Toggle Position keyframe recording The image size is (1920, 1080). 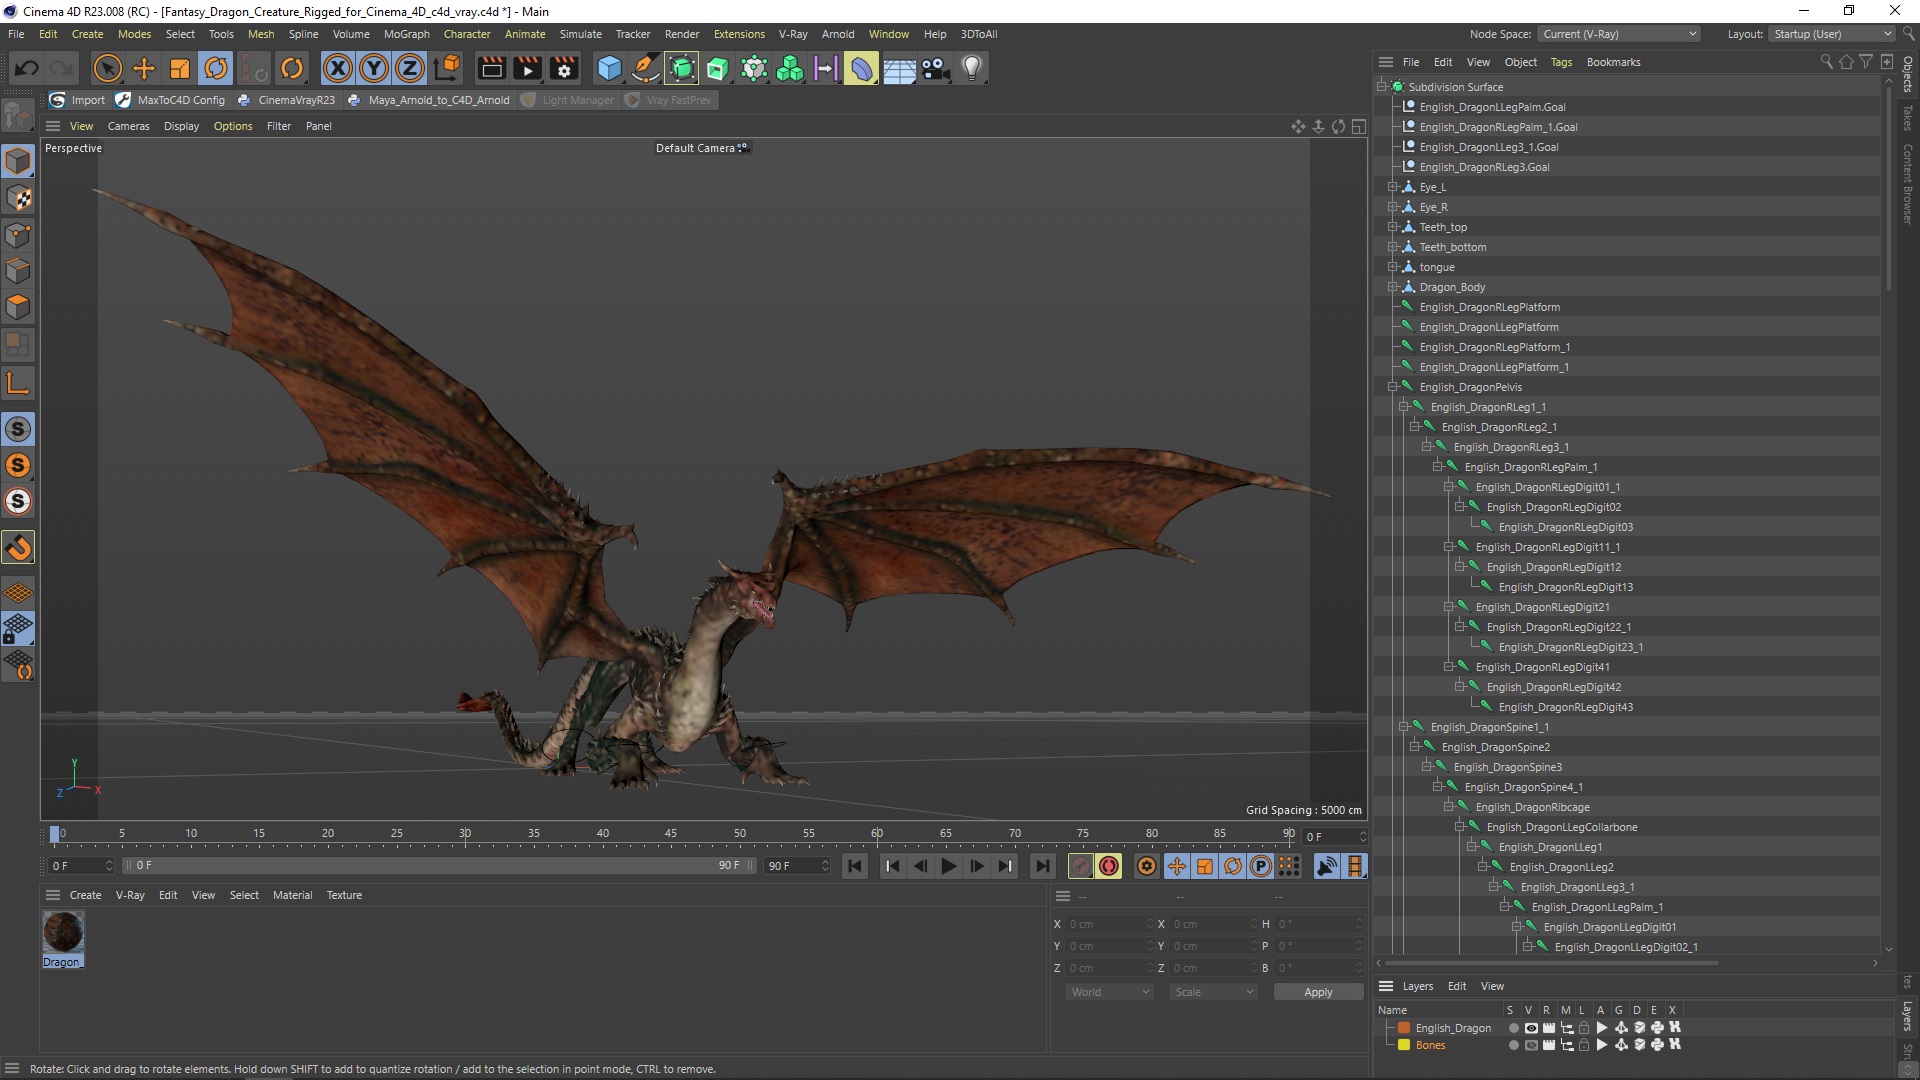pyautogui.click(x=1177, y=866)
